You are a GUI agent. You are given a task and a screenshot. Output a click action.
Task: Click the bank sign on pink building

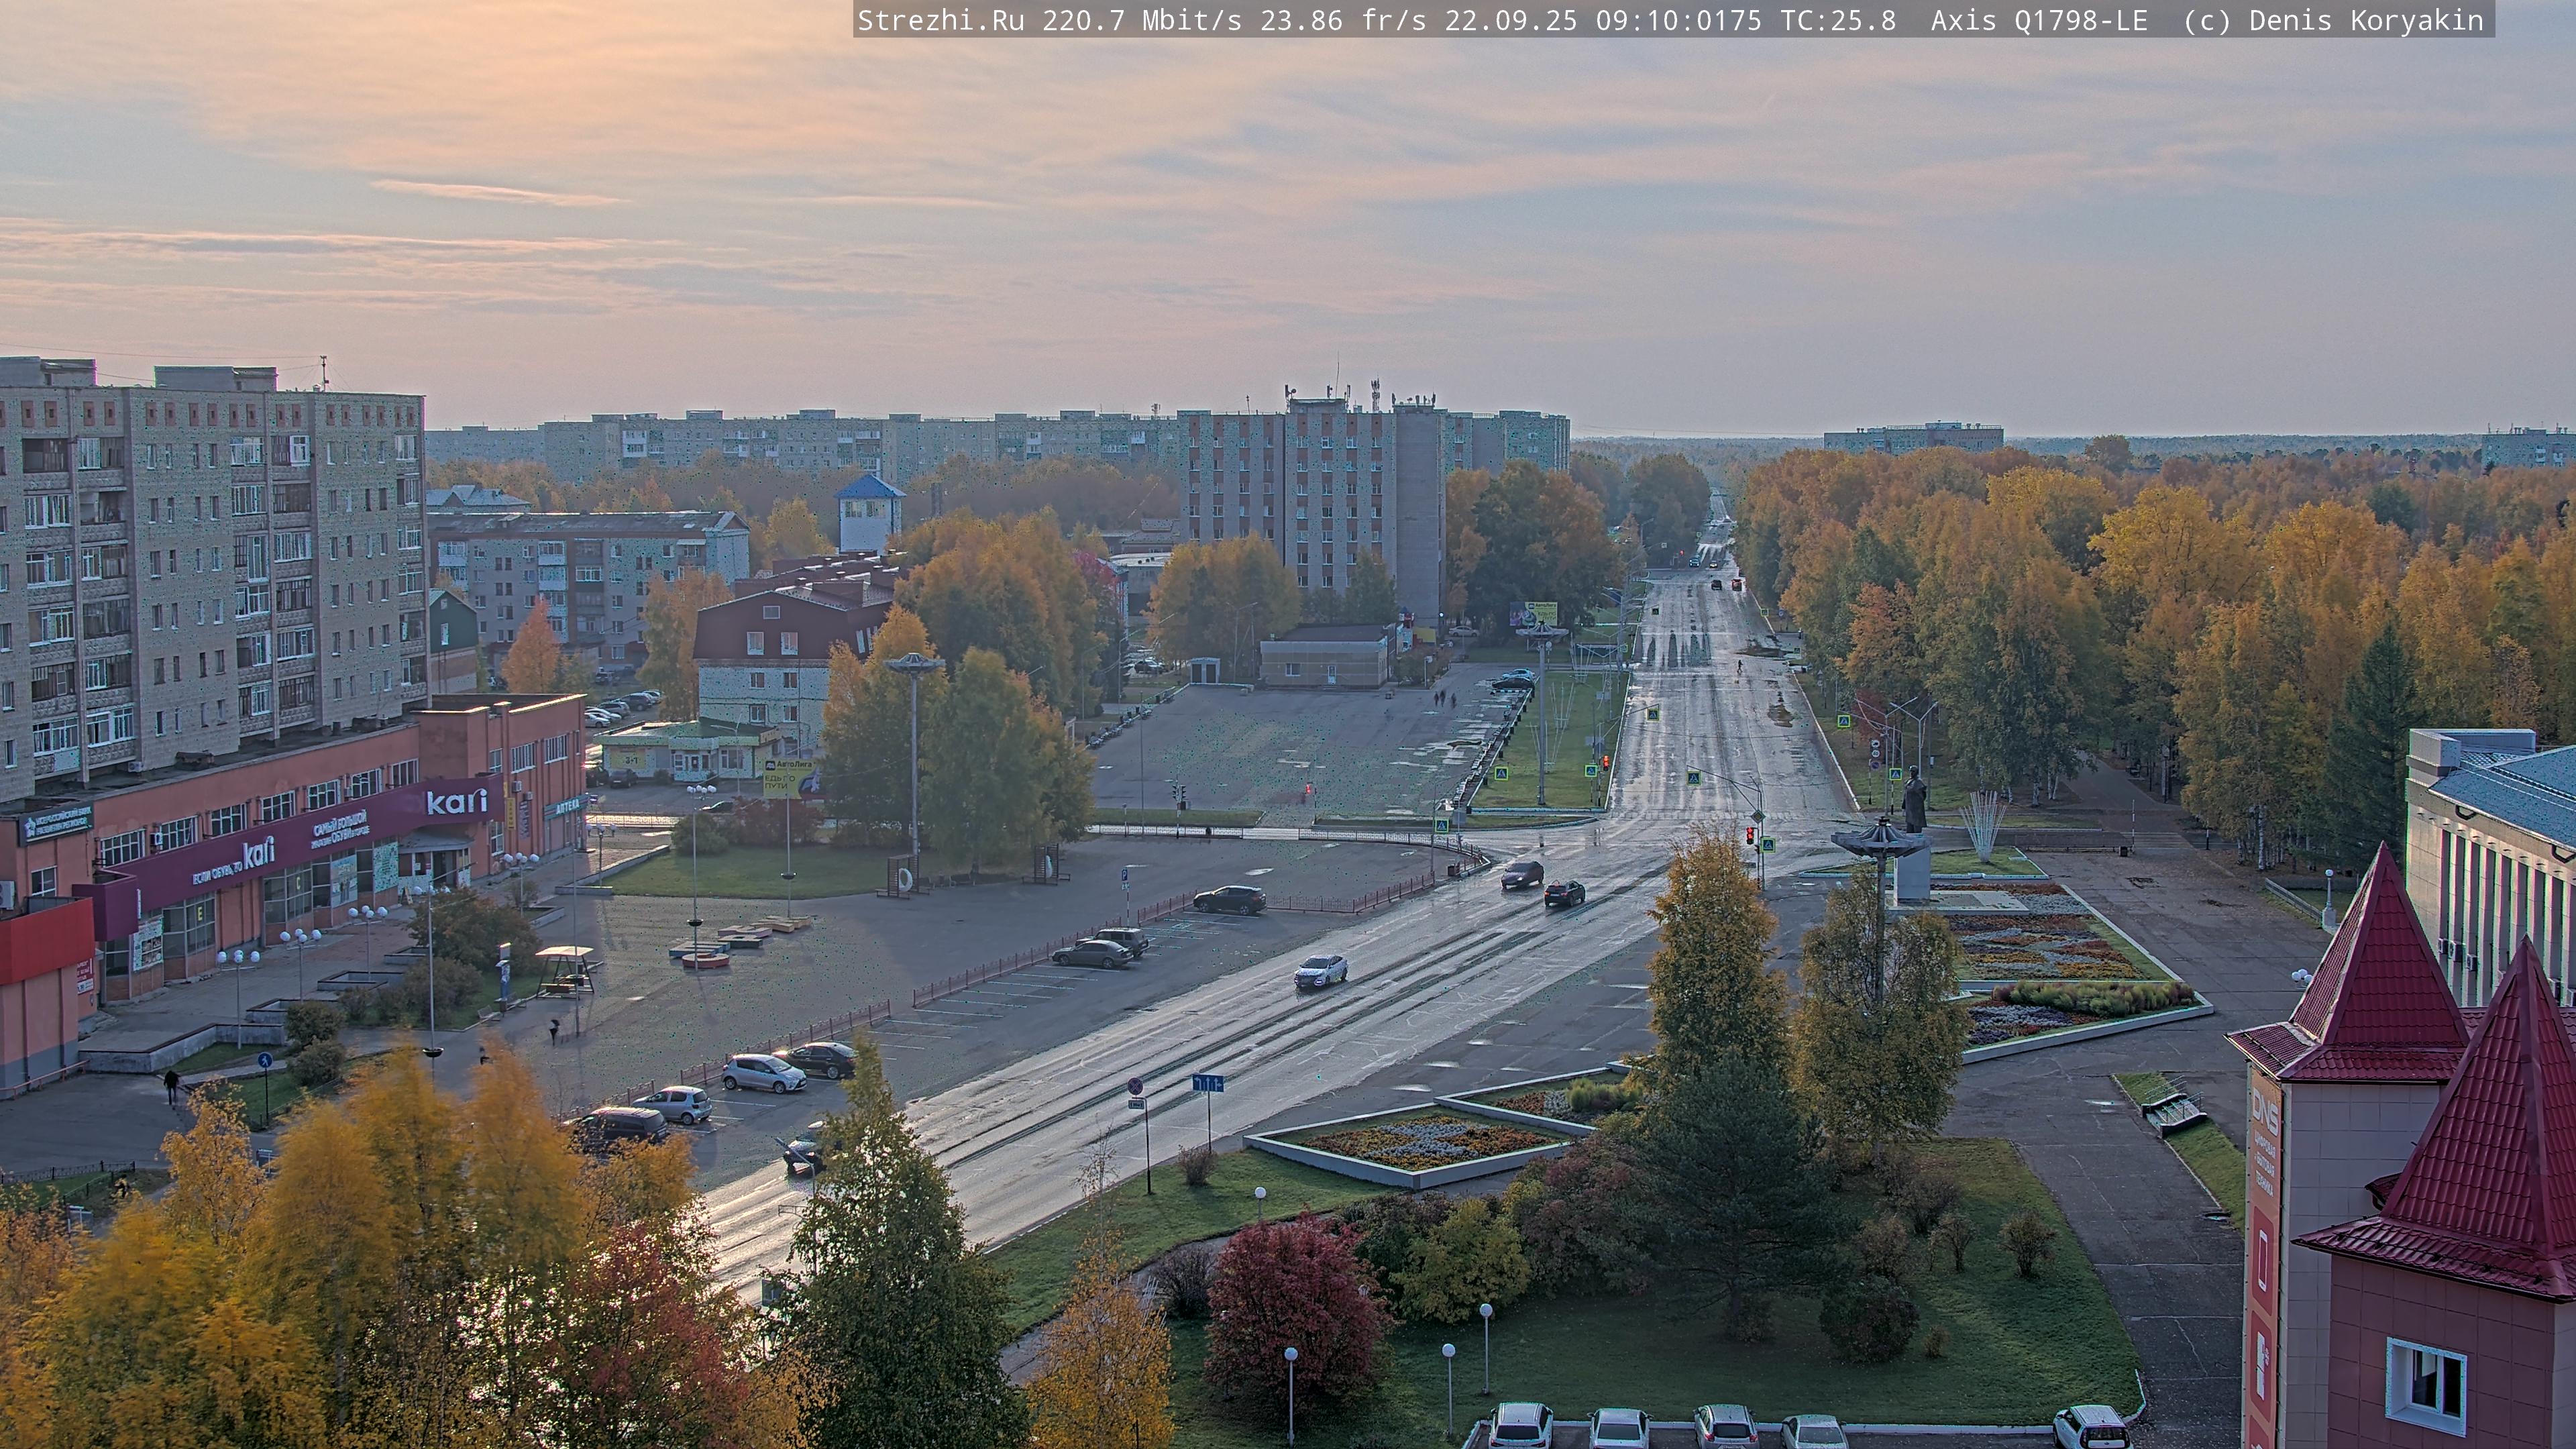click(57, 824)
